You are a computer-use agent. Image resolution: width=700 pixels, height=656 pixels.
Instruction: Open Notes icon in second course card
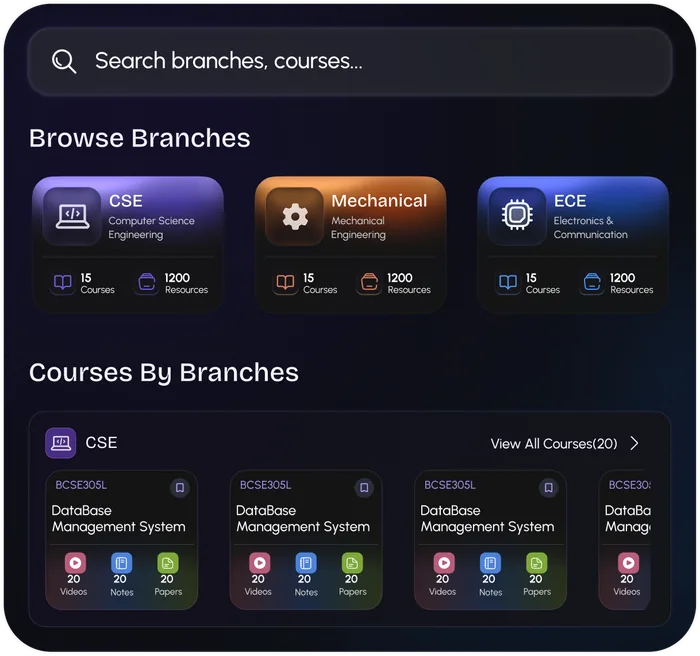(306, 563)
